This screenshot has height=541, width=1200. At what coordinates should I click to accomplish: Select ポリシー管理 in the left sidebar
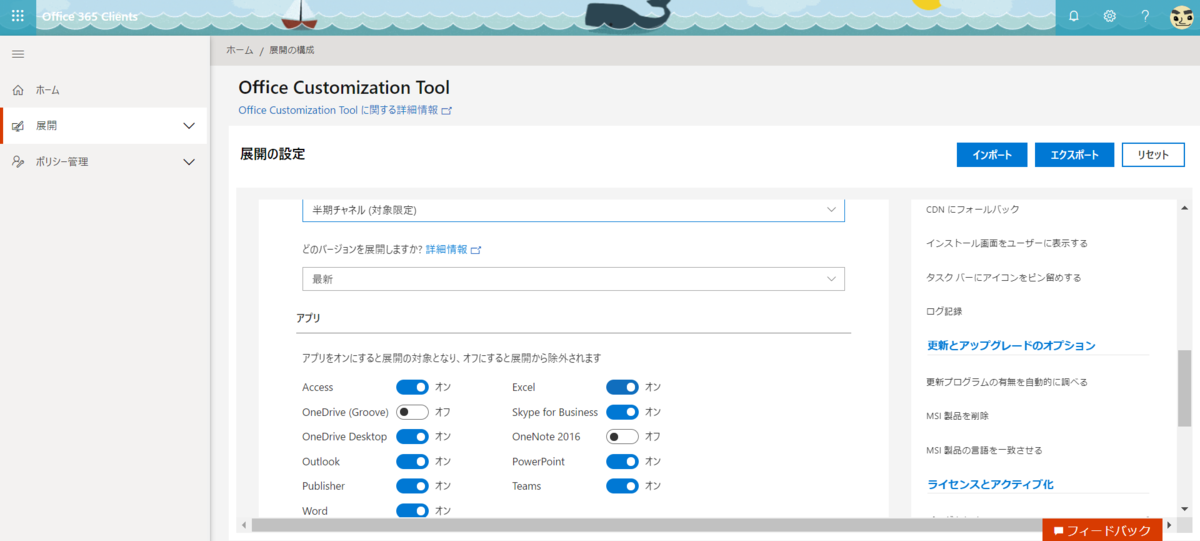(x=62, y=161)
